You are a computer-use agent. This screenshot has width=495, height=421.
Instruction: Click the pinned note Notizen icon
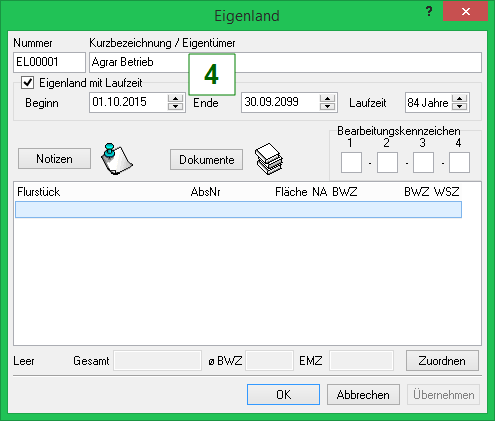(117, 159)
